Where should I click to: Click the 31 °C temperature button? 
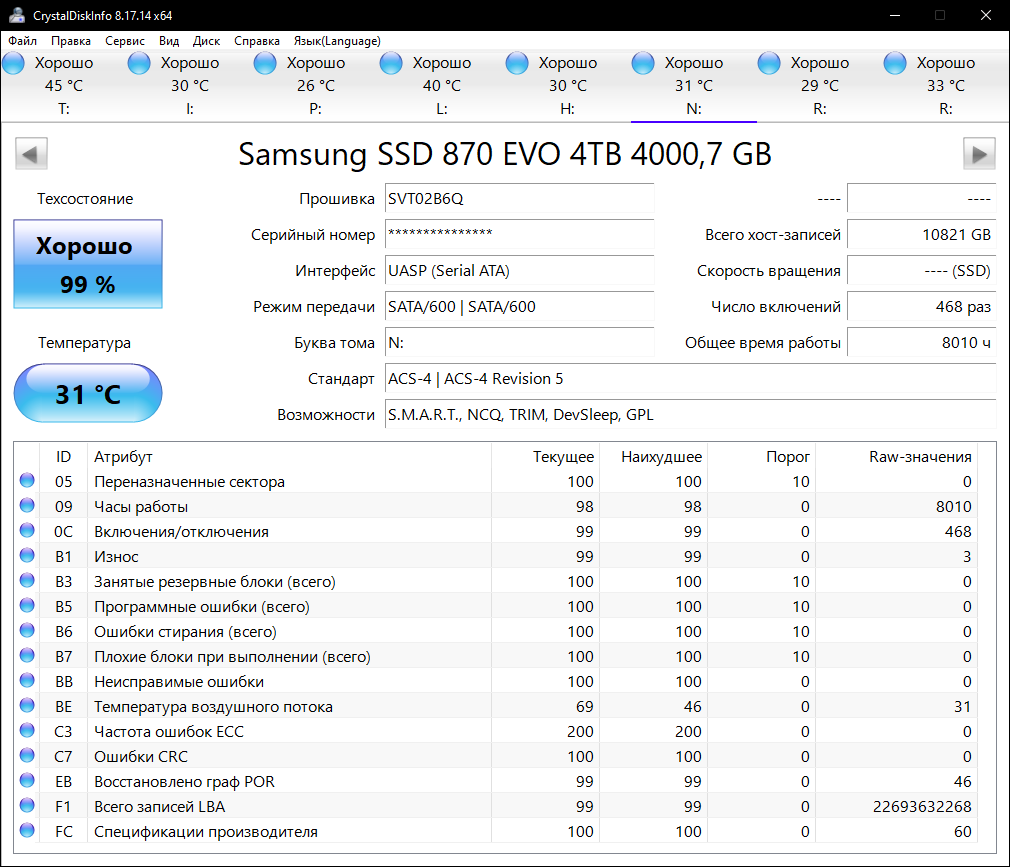[x=88, y=394]
